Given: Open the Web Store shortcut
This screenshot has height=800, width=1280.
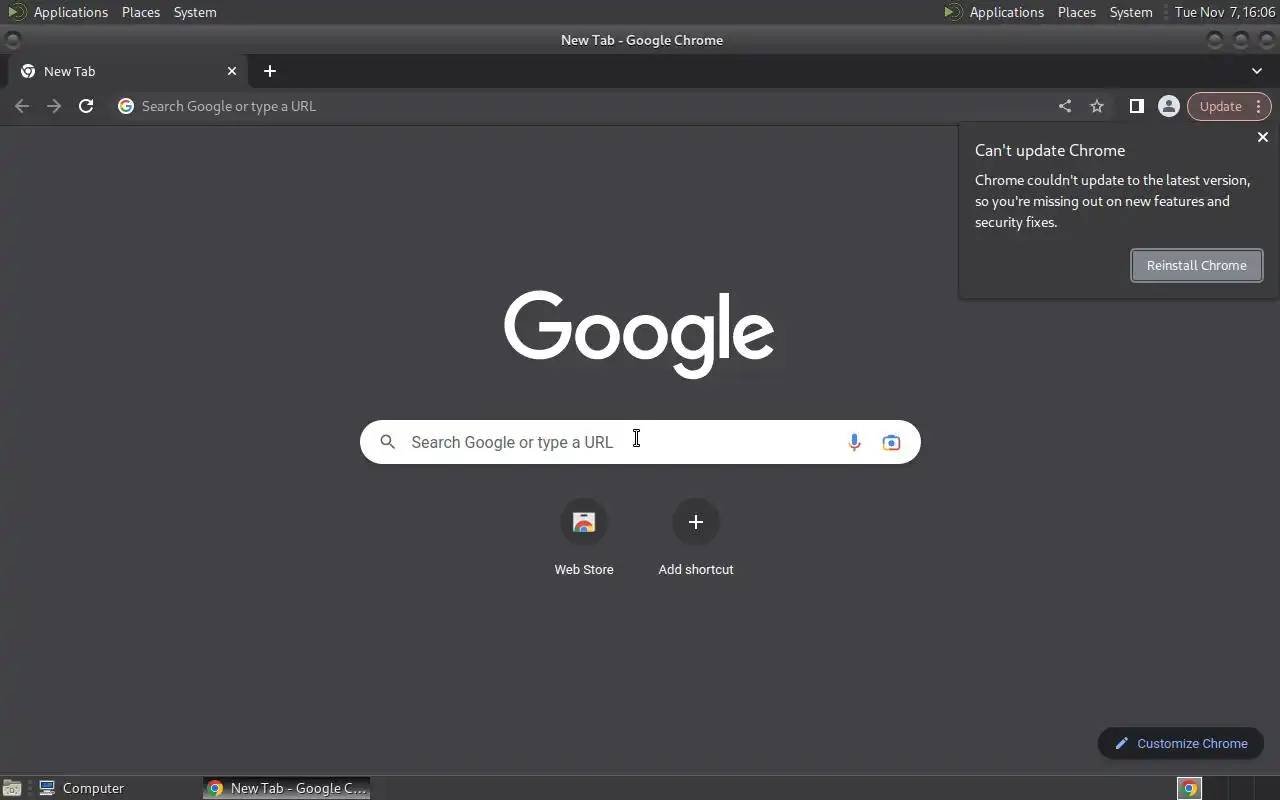Looking at the screenshot, I should (x=584, y=538).
